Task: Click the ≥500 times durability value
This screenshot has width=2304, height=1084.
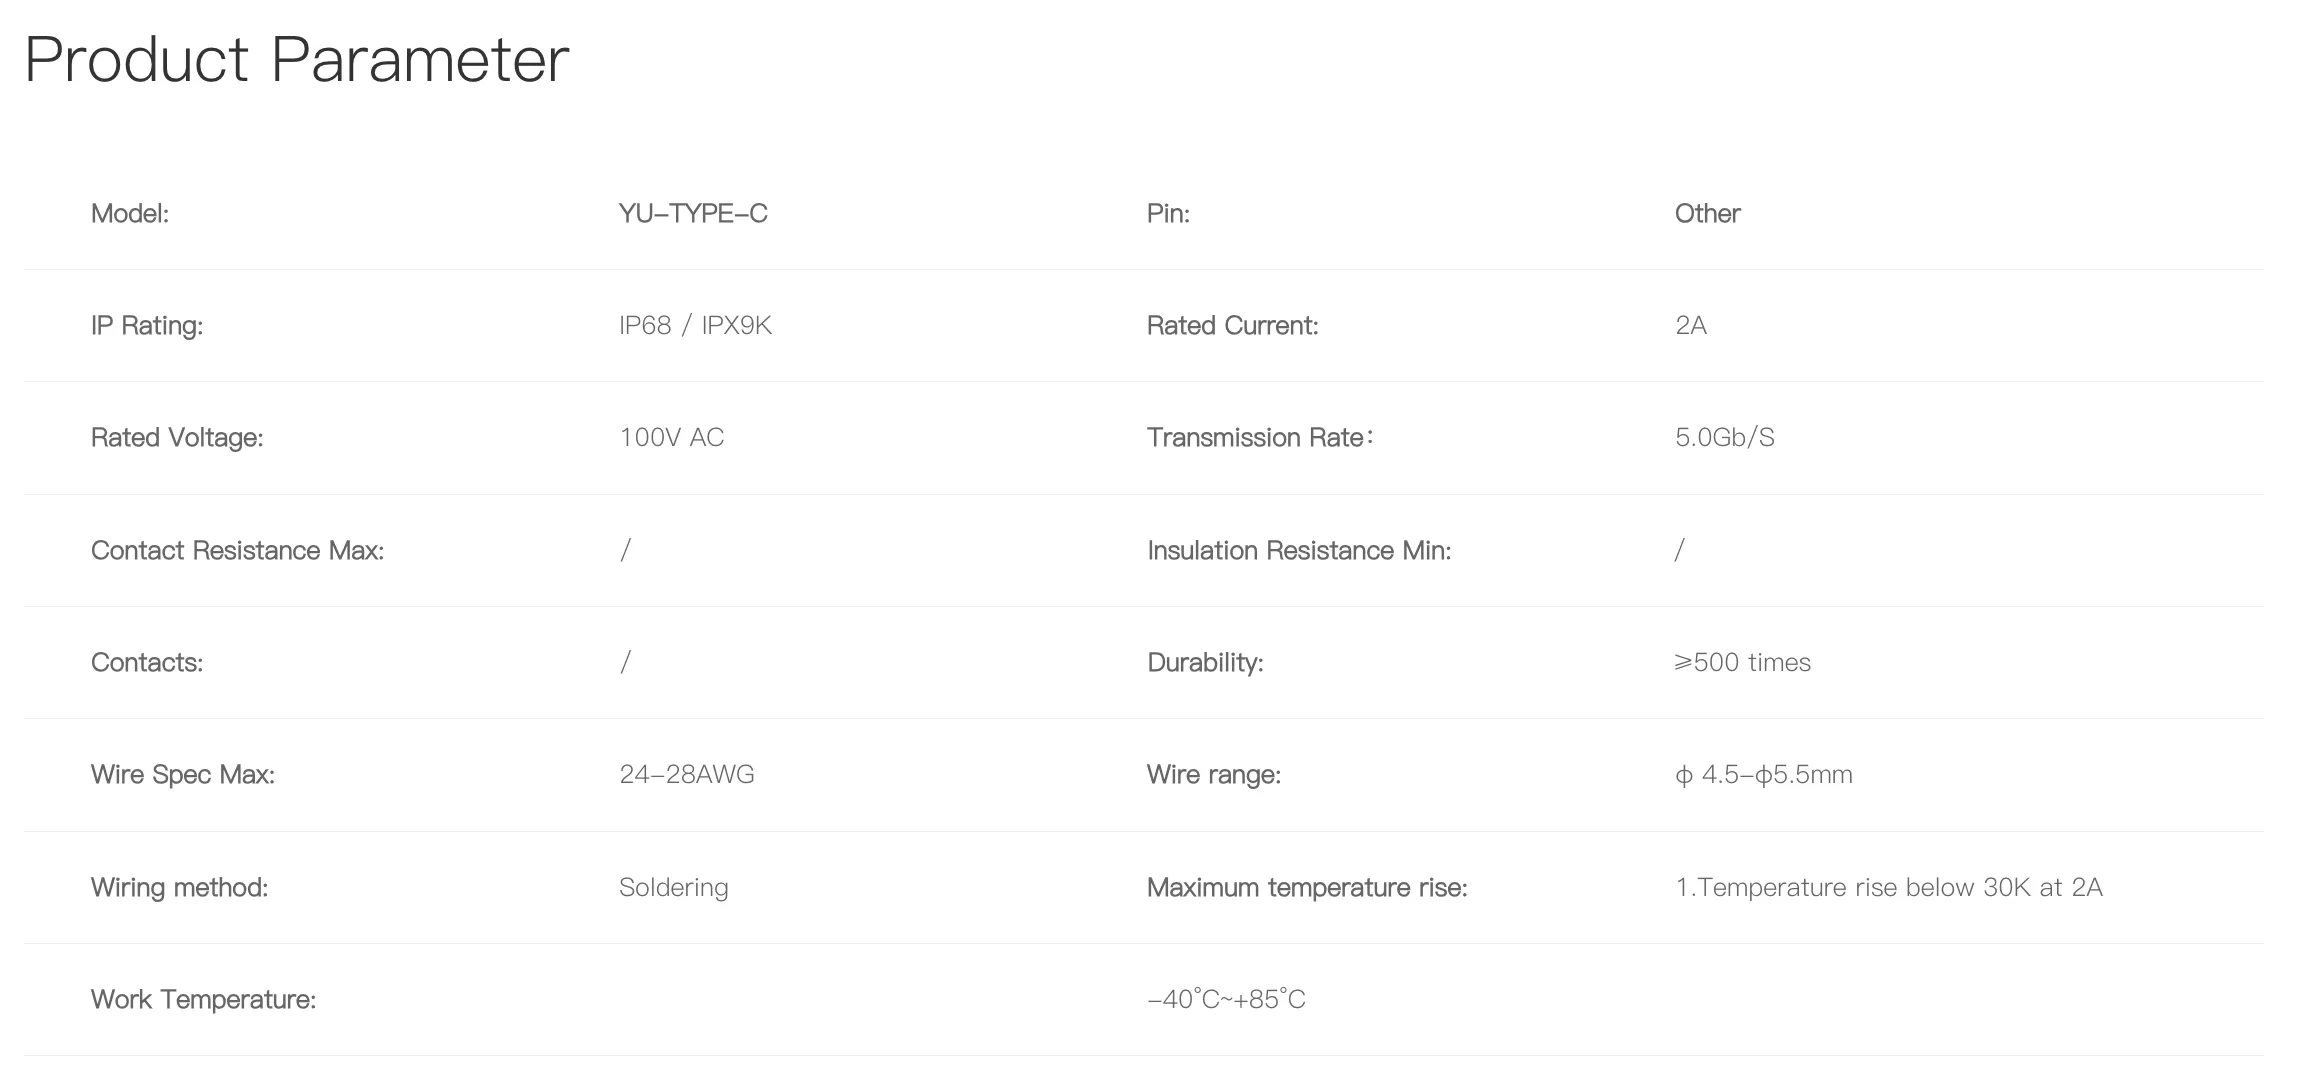Action: (1743, 662)
